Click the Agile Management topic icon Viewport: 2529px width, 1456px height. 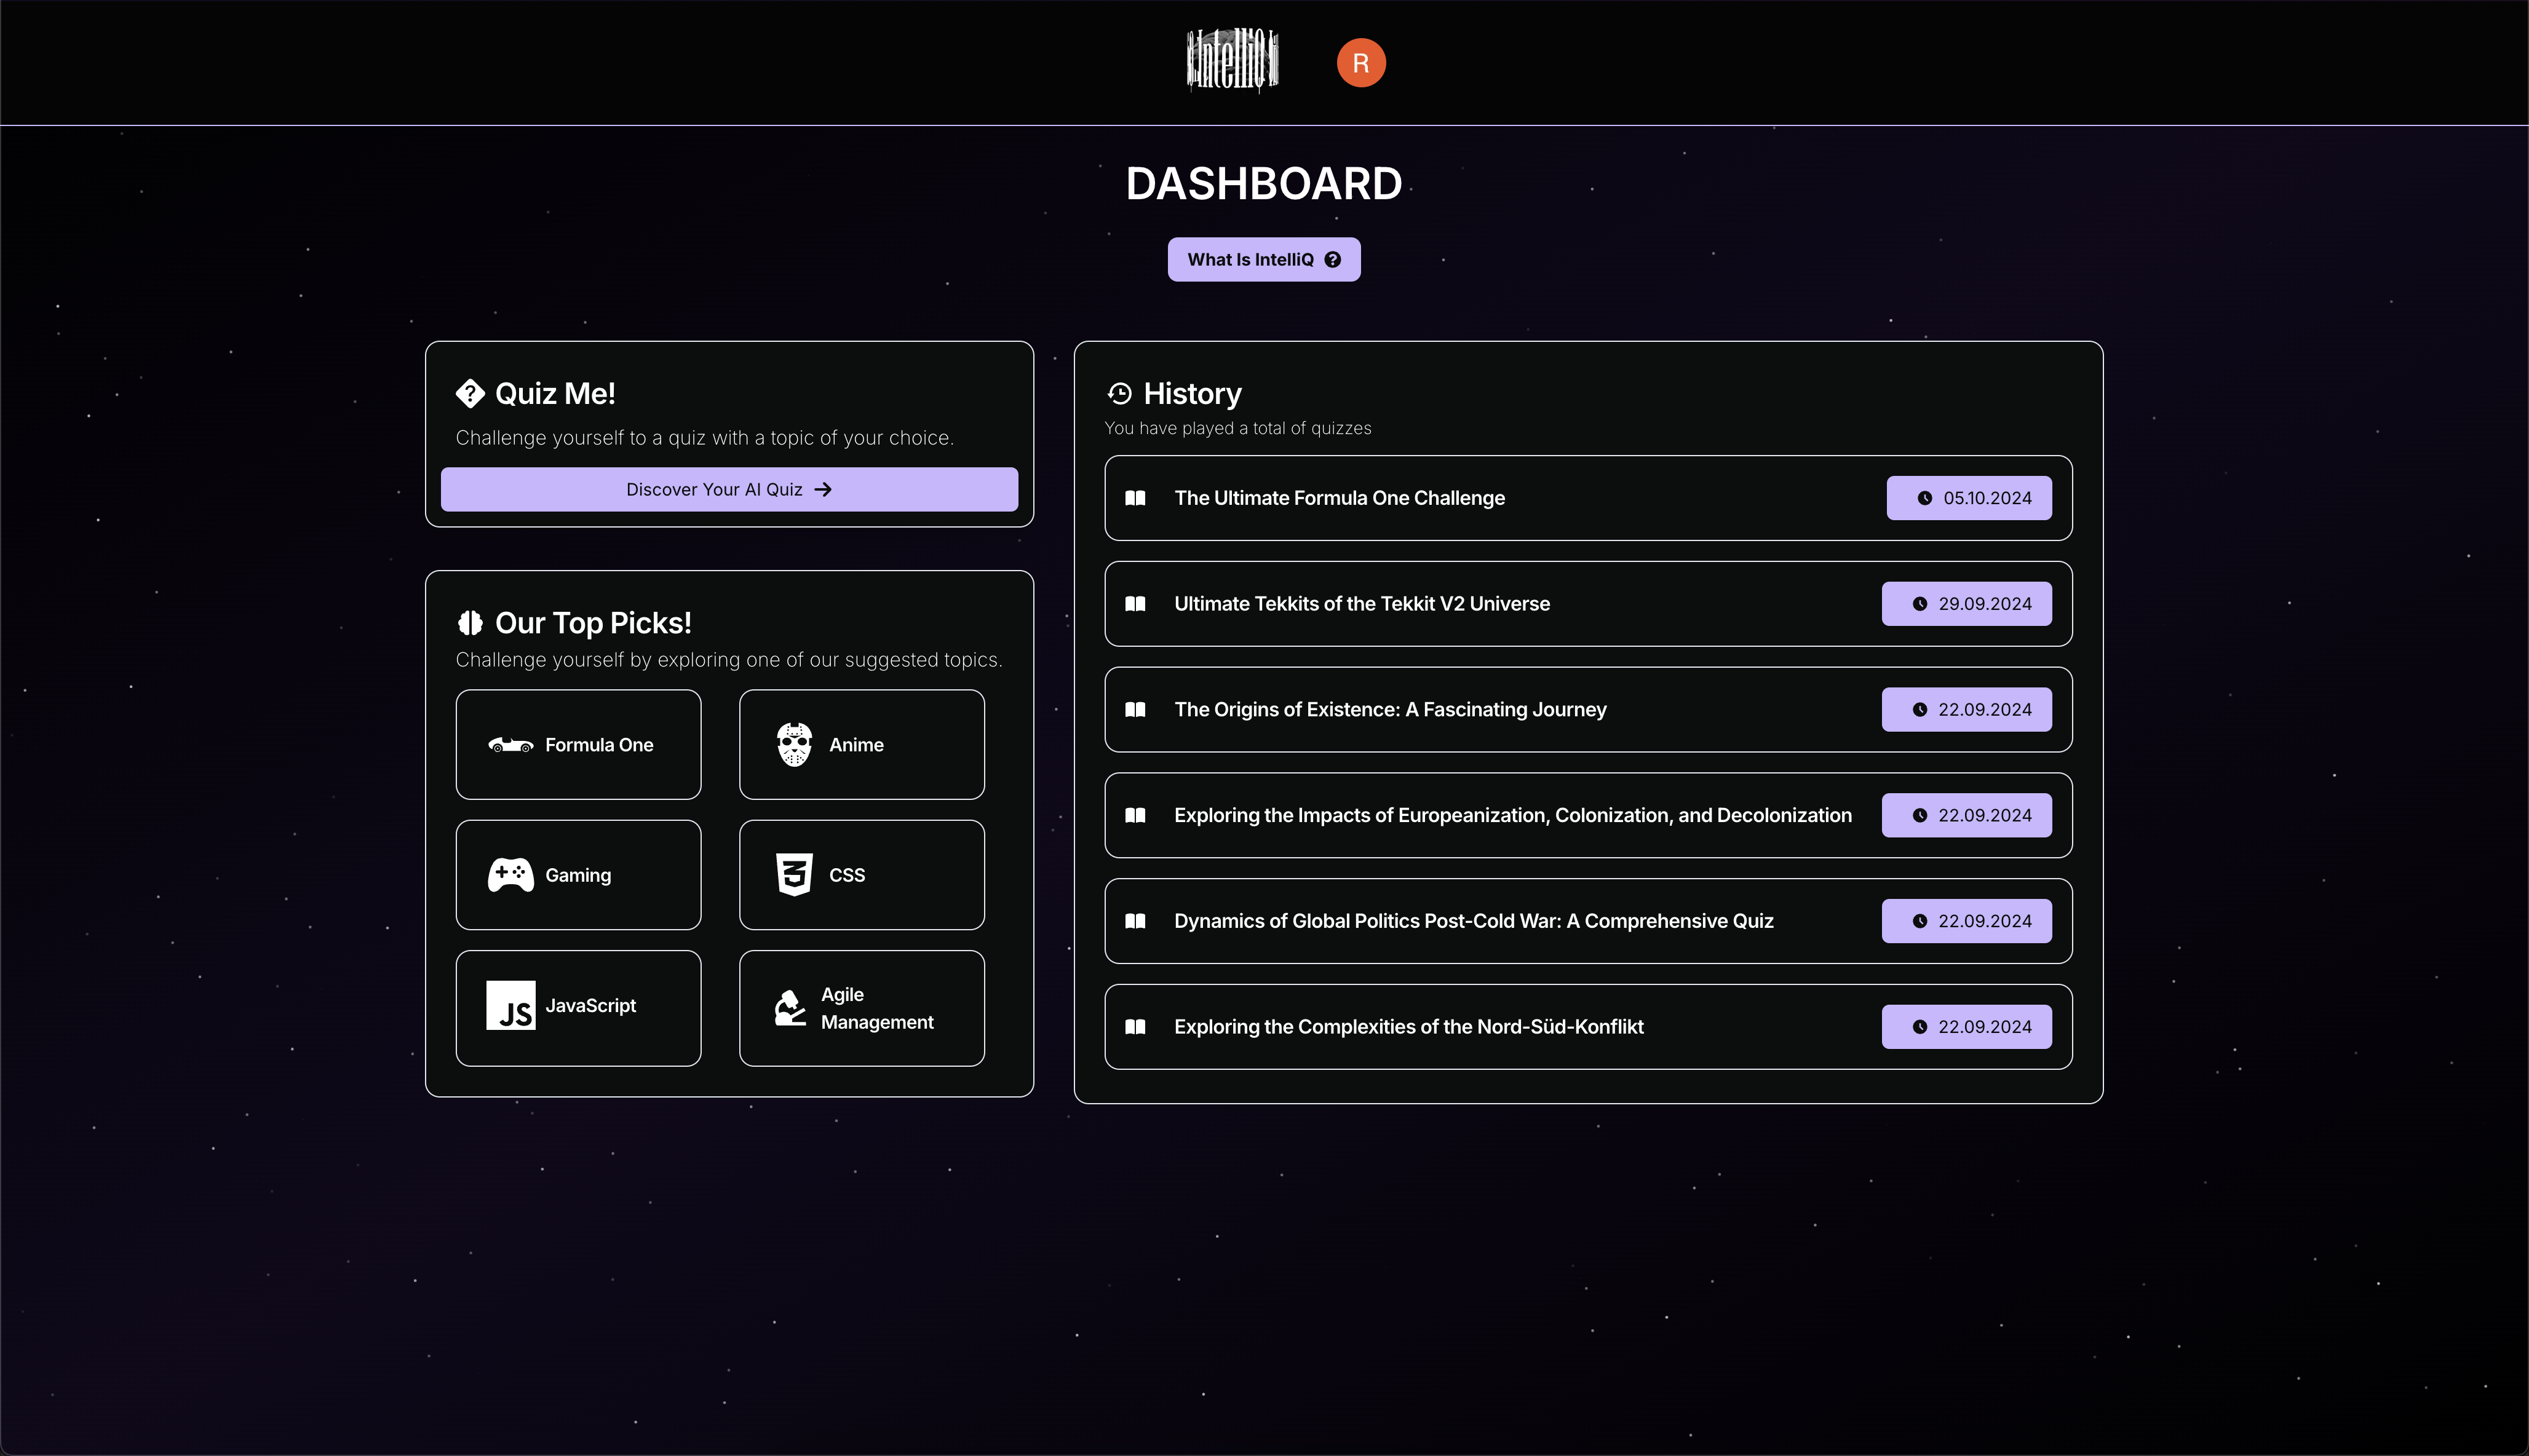point(790,1008)
